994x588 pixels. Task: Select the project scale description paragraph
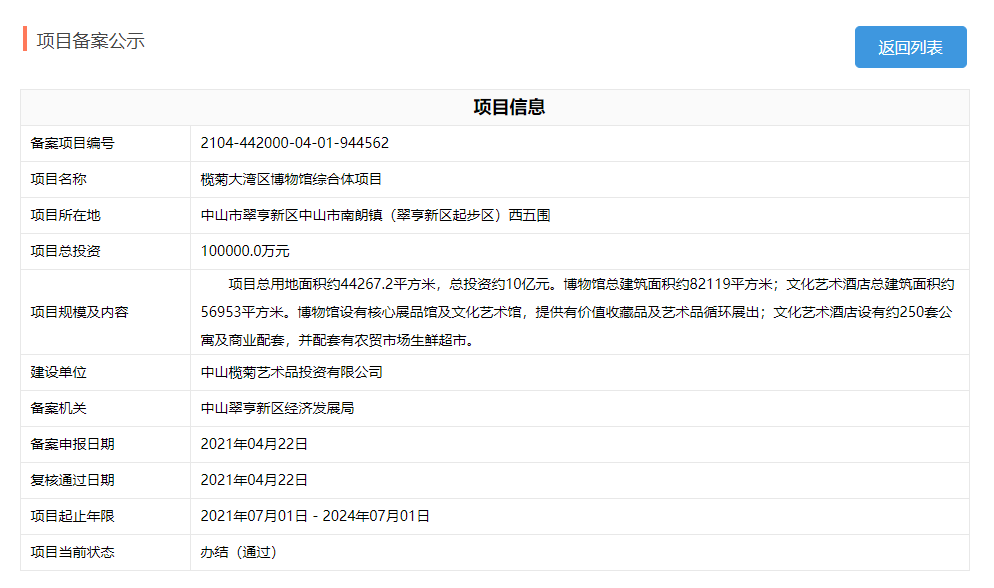pyautogui.click(x=578, y=312)
